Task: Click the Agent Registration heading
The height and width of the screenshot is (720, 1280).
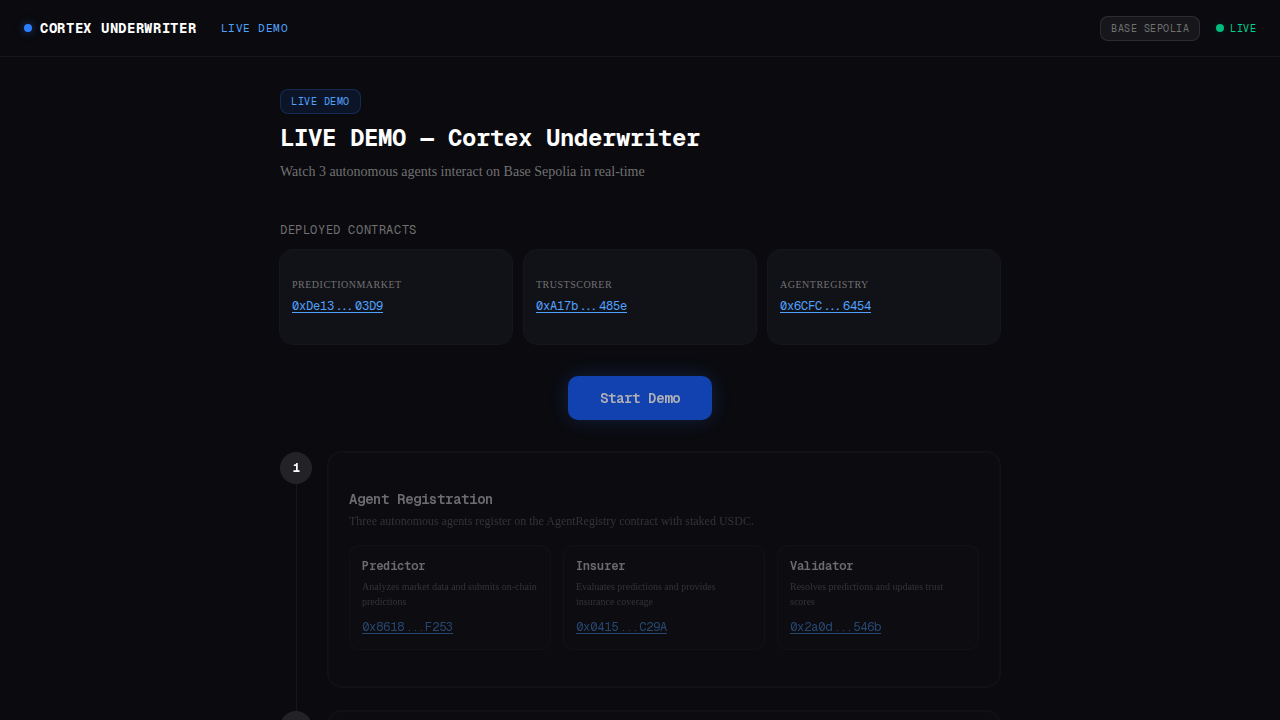Action: [x=420, y=499]
